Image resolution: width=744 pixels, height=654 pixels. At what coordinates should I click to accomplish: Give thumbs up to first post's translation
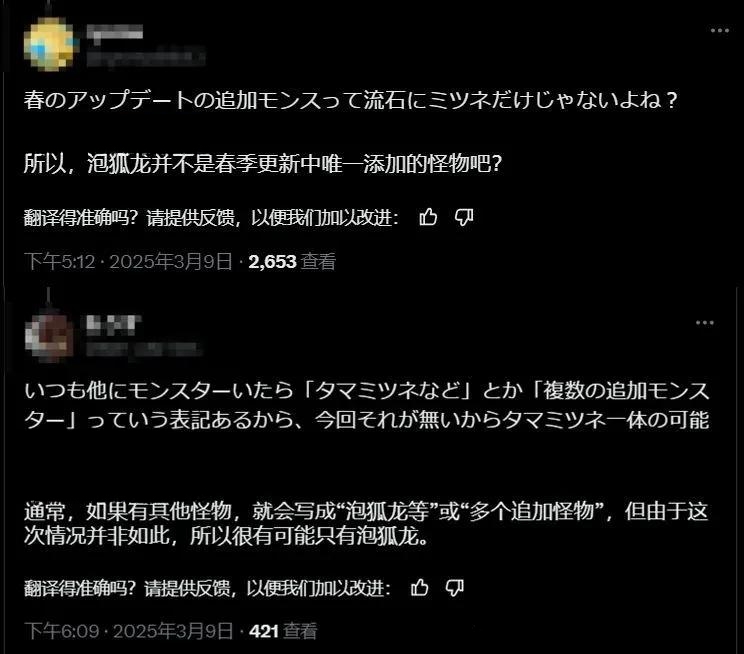pos(428,217)
